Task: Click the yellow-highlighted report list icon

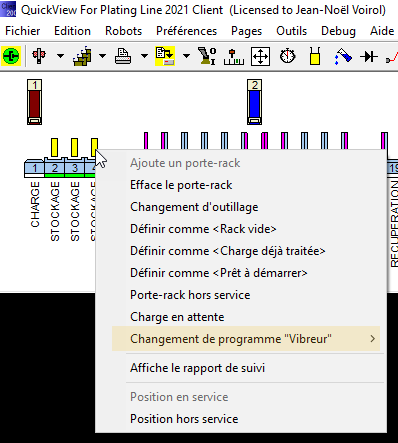Action: [x=165, y=56]
